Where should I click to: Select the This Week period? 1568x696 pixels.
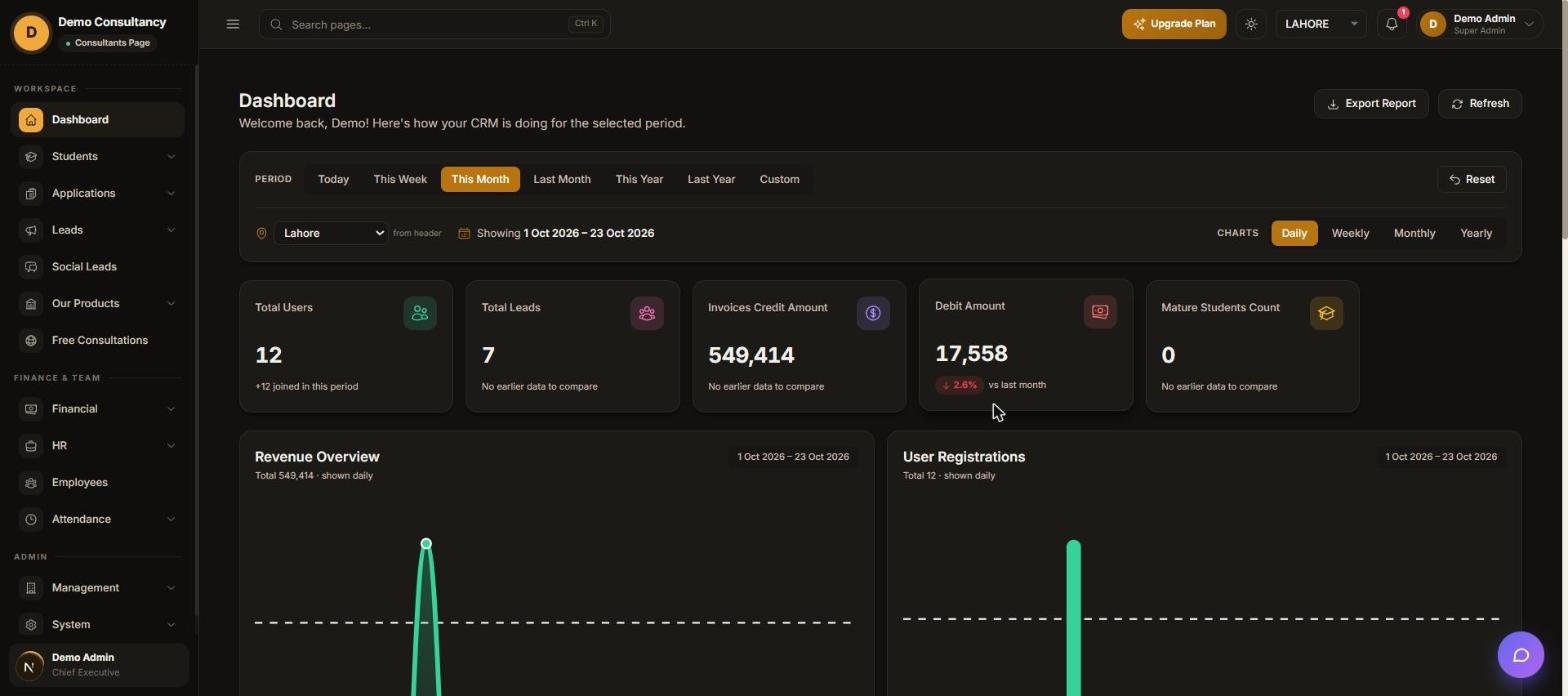(400, 179)
